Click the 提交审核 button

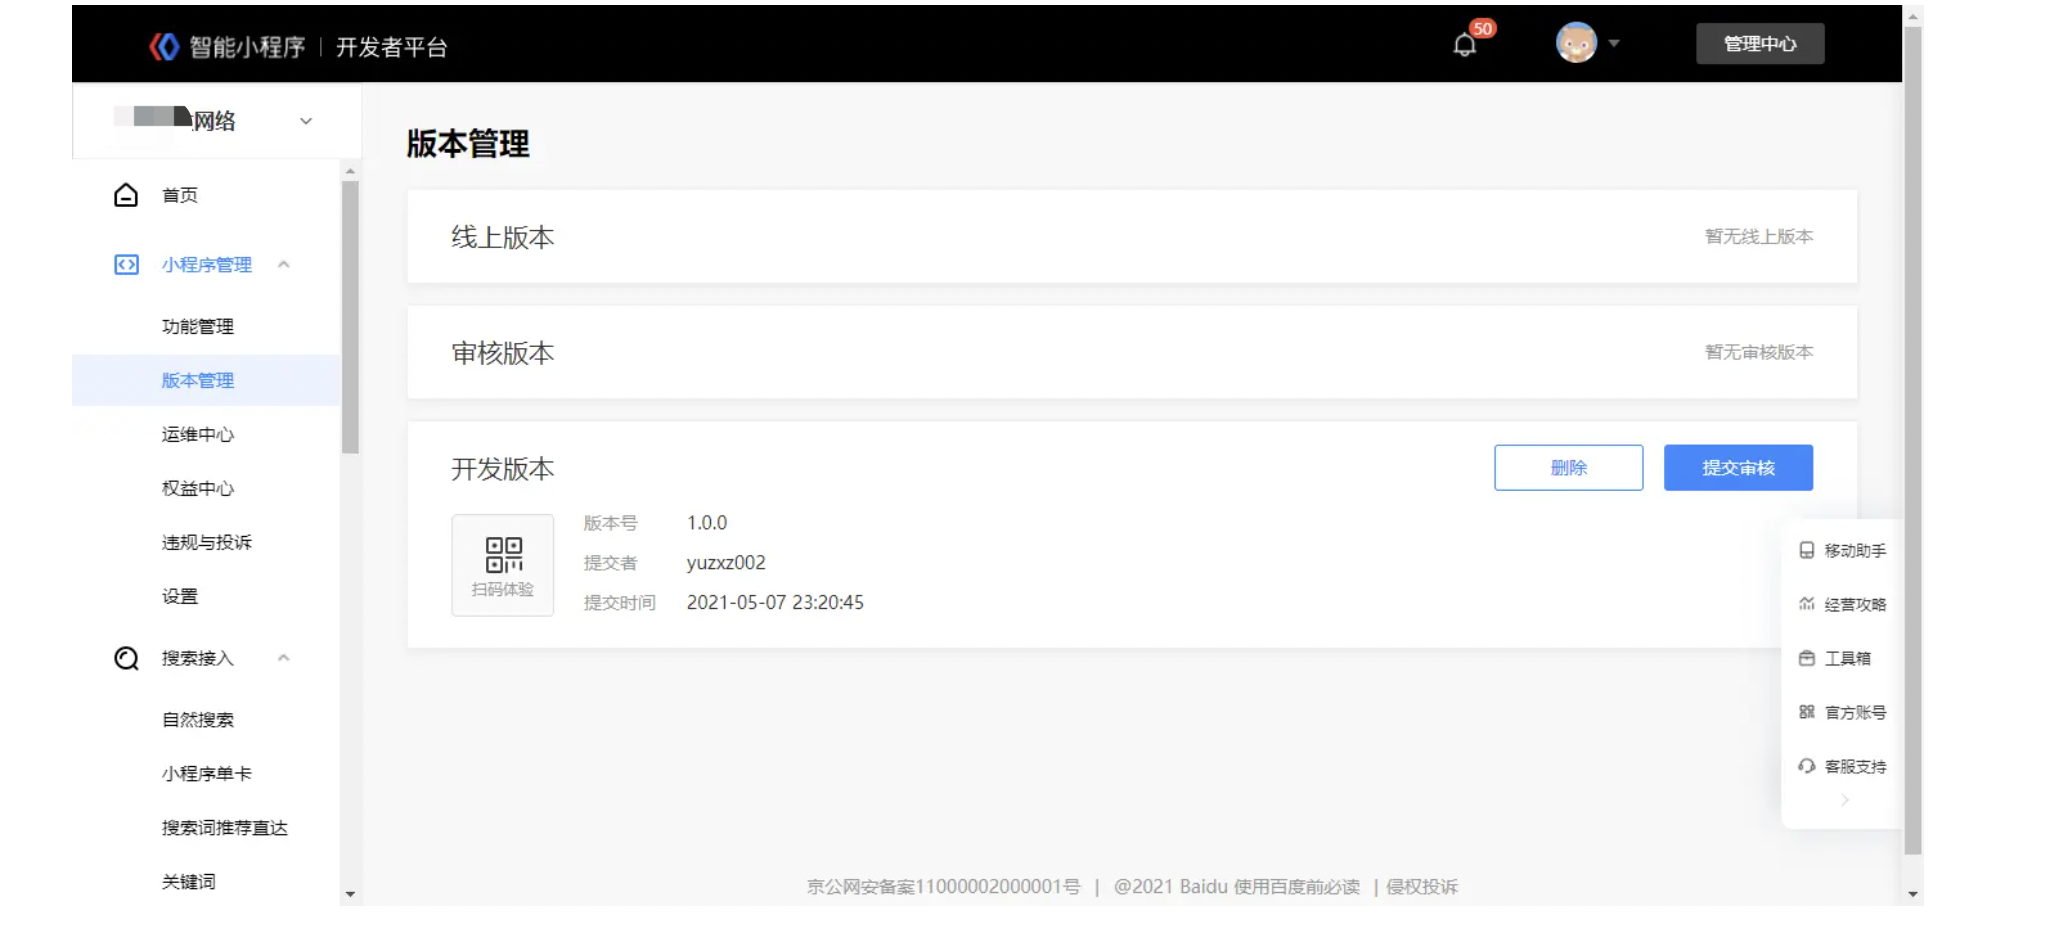[1738, 468]
